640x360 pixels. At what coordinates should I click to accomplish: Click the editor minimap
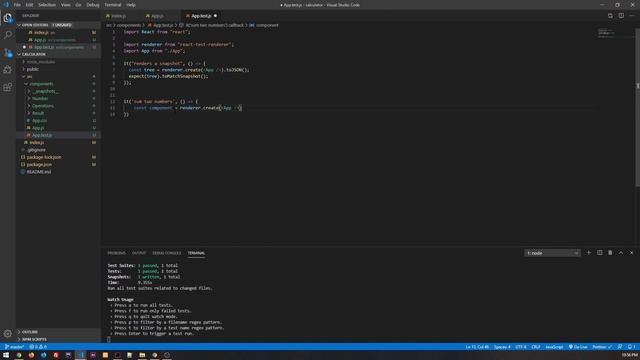point(616,33)
